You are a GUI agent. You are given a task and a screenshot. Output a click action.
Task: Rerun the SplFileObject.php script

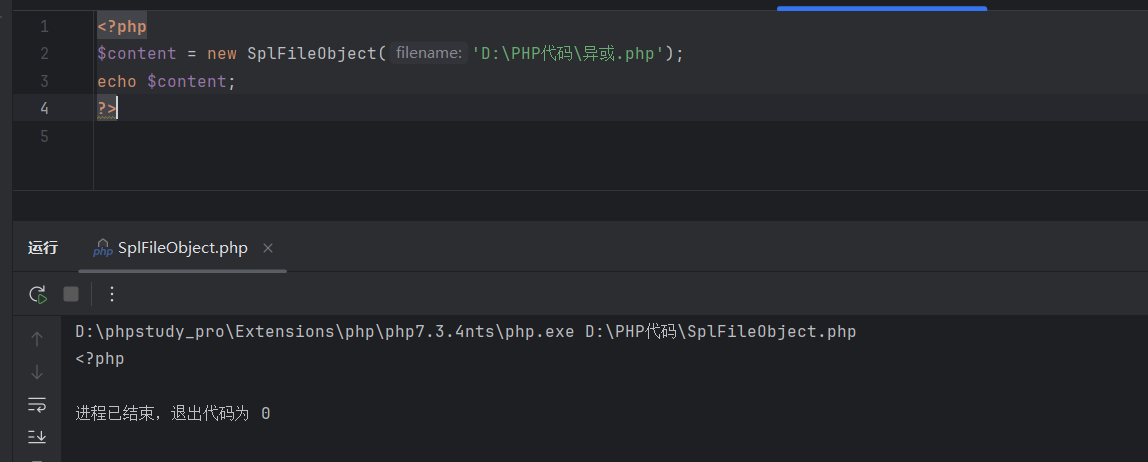coord(38,294)
